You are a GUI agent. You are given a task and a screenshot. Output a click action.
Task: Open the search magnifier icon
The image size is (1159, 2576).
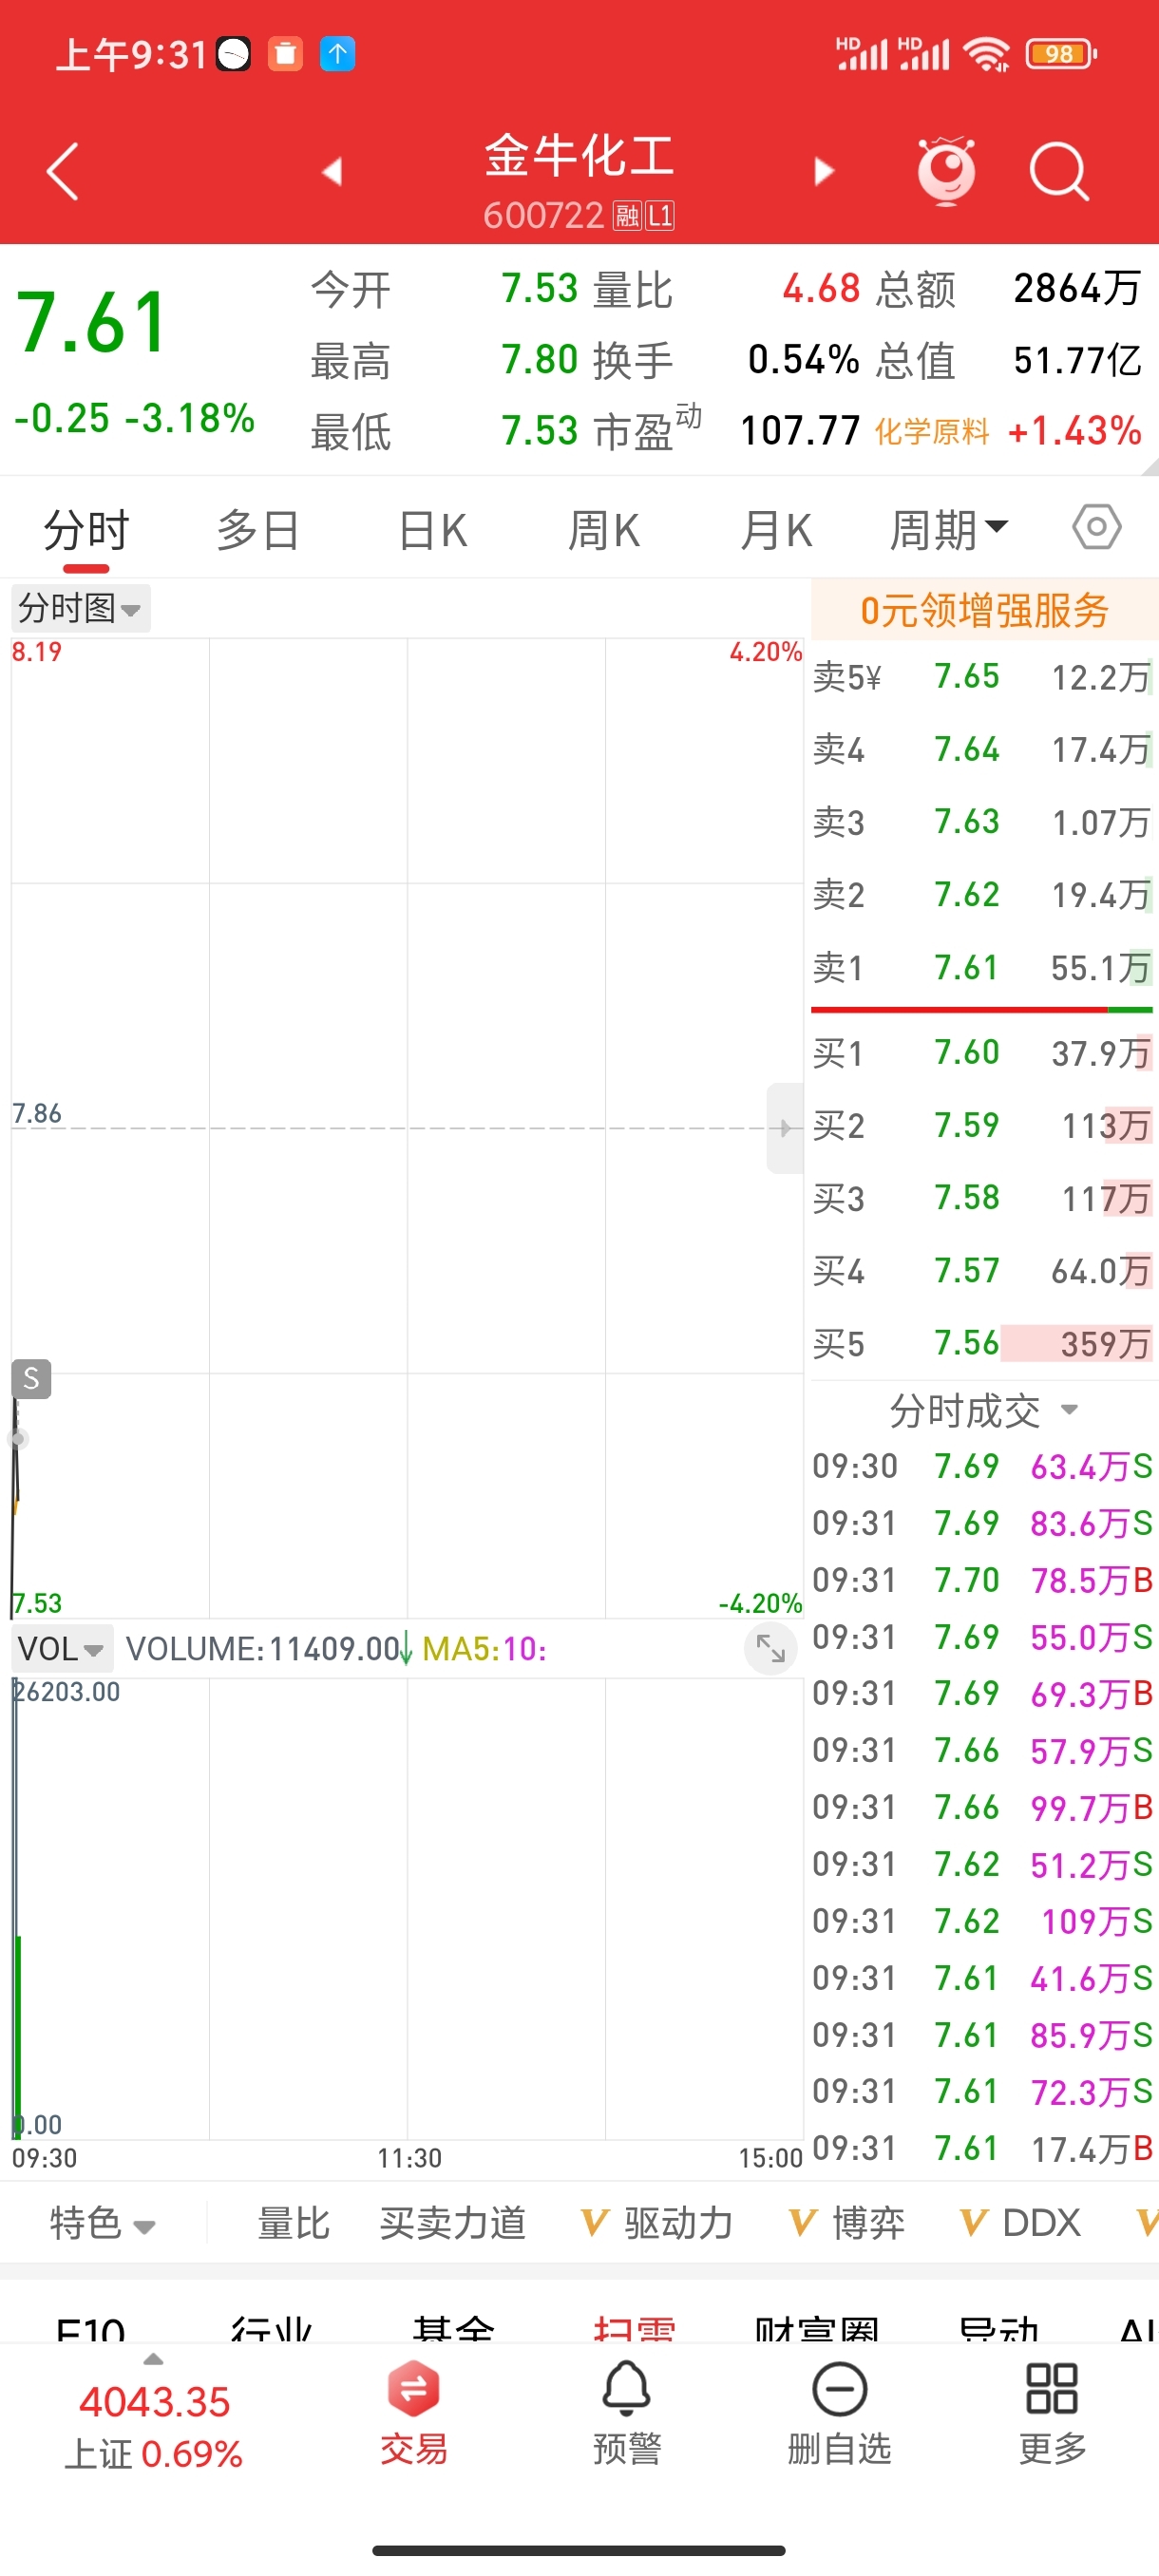point(1059,172)
